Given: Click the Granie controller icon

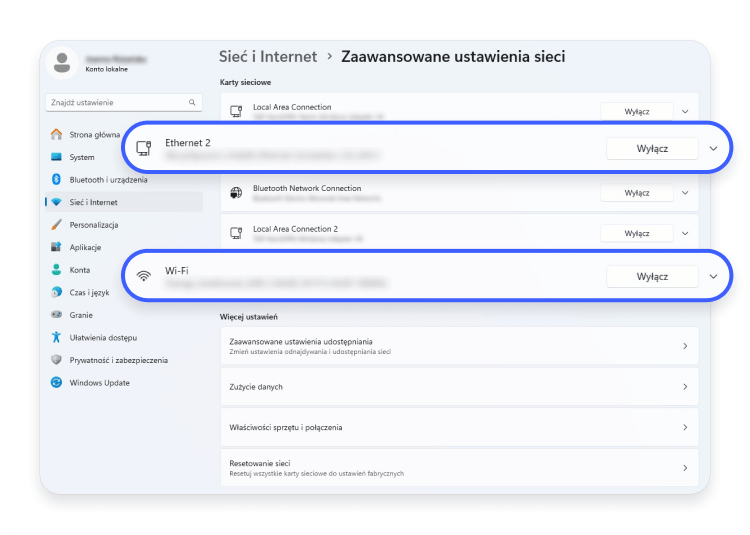Looking at the screenshot, I should [x=56, y=315].
